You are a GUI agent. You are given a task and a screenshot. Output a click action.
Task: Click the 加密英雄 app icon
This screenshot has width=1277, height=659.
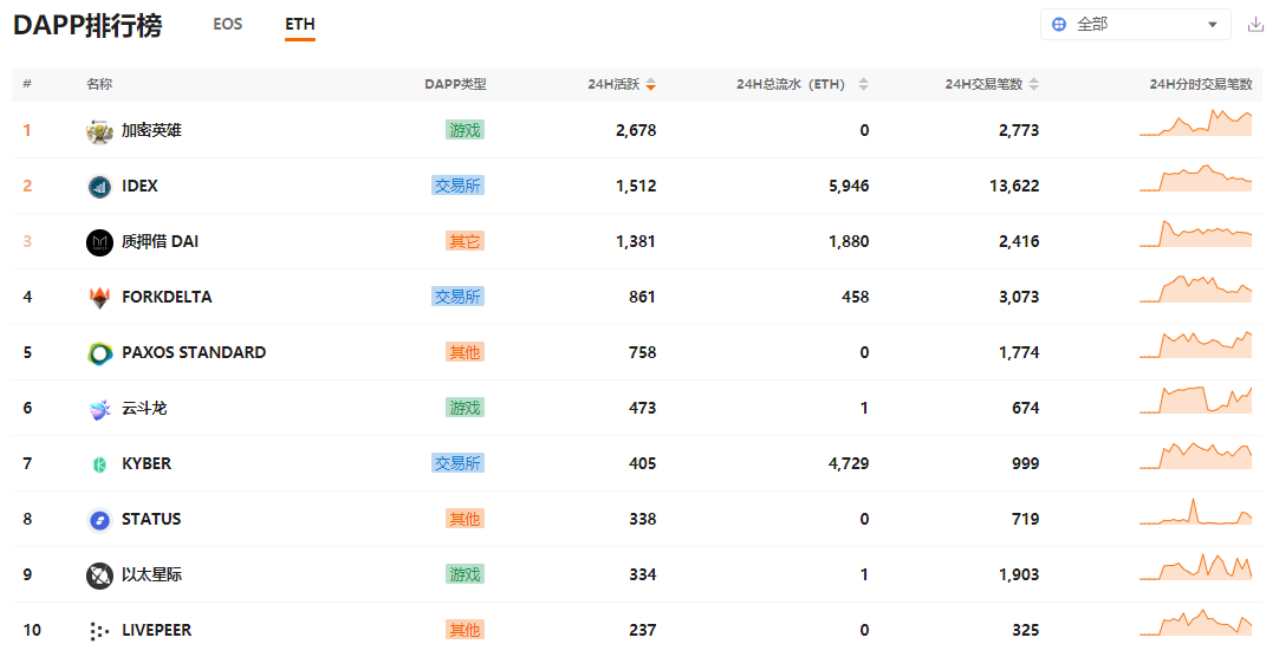point(99,131)
